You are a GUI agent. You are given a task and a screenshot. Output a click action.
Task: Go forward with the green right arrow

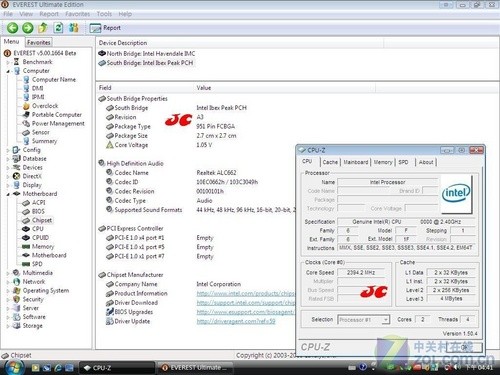28,28
